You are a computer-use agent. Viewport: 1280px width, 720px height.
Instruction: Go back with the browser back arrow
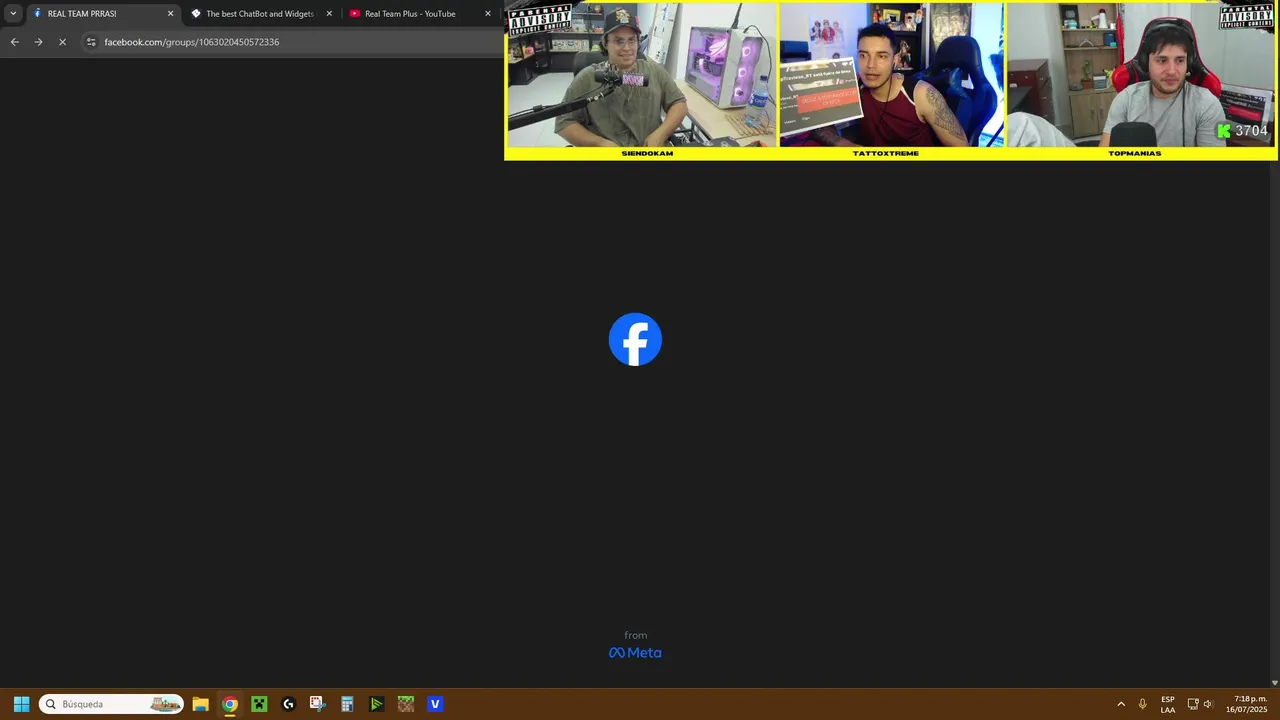(x=14, y=42)
